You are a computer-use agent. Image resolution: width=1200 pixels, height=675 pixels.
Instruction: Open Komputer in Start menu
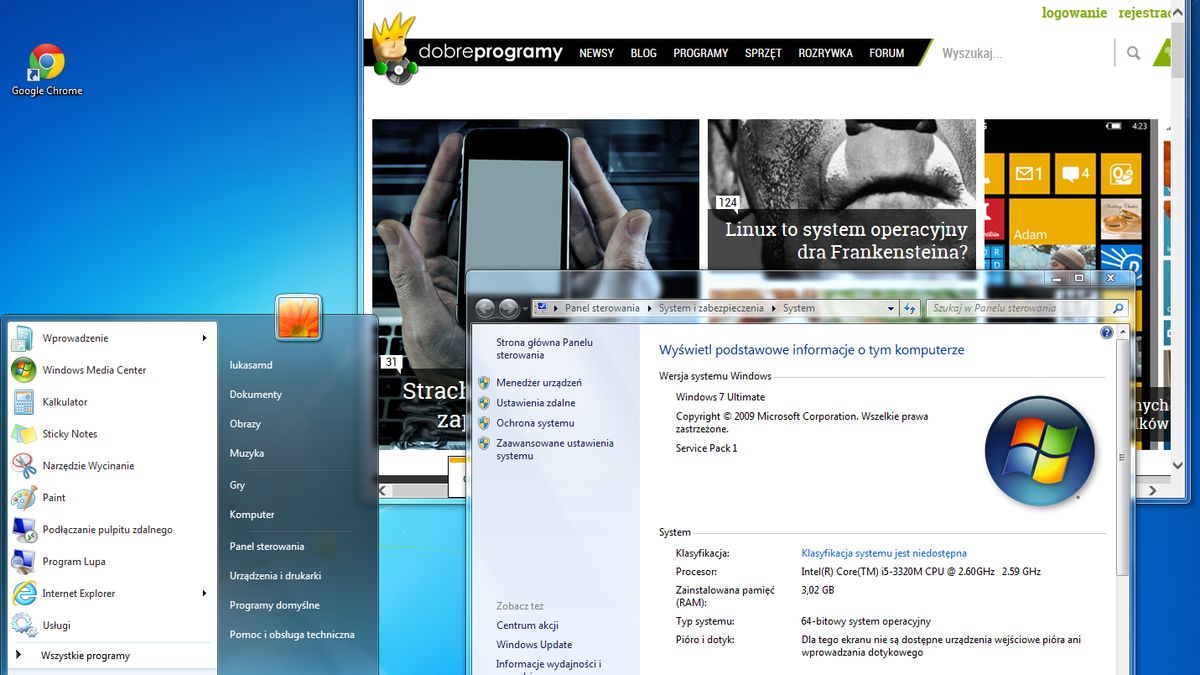[252, 515]
